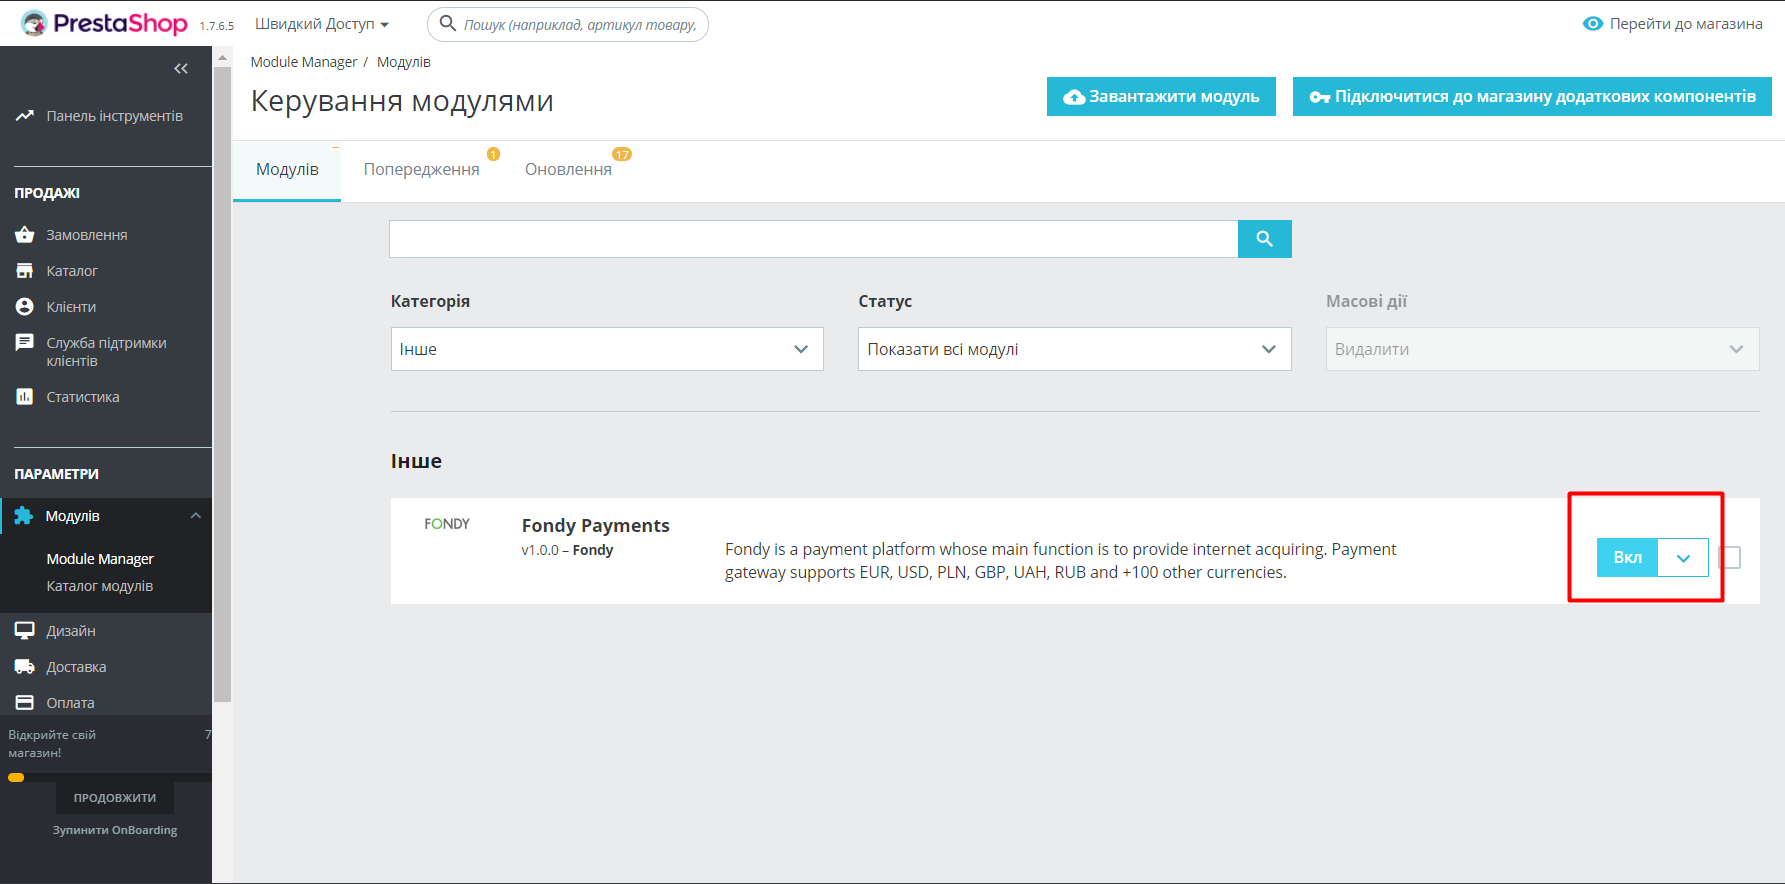
Task: Open 'Module Manager' in sidebar submenu
Action: coord(100,559)
